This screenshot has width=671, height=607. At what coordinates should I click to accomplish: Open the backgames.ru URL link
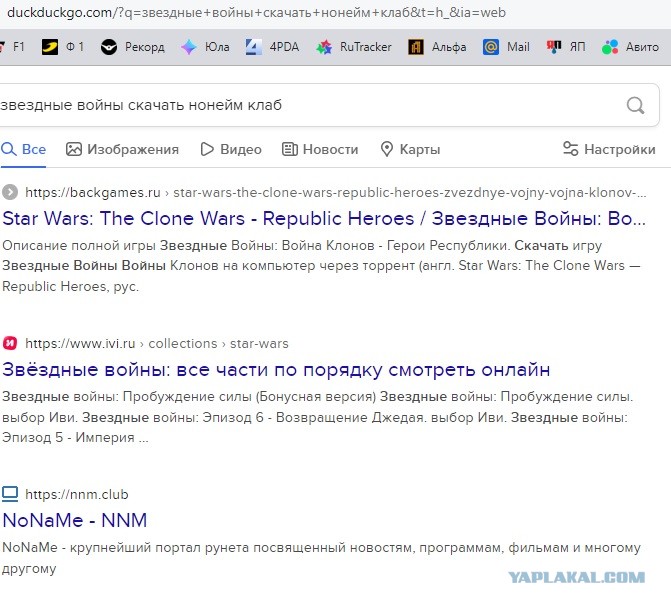pyautogui.click(x=93, y=193)
